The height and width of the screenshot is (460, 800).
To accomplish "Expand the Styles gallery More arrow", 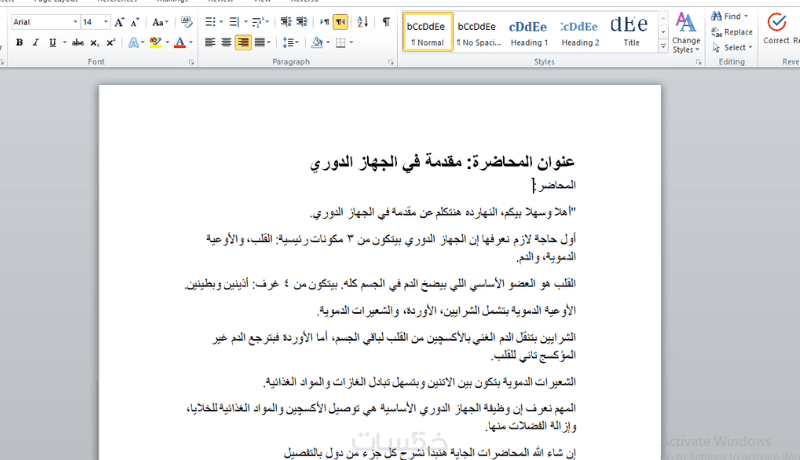I will pyautogui.click(x=663, y=46).
